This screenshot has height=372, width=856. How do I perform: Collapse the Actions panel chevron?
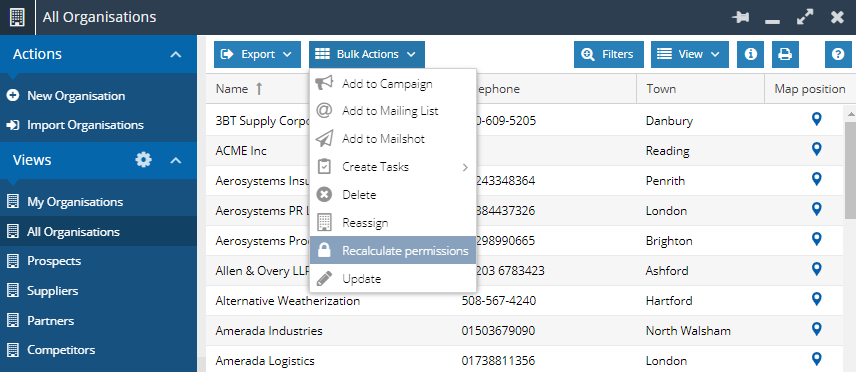pyautogui.click(x=175, y=55)
